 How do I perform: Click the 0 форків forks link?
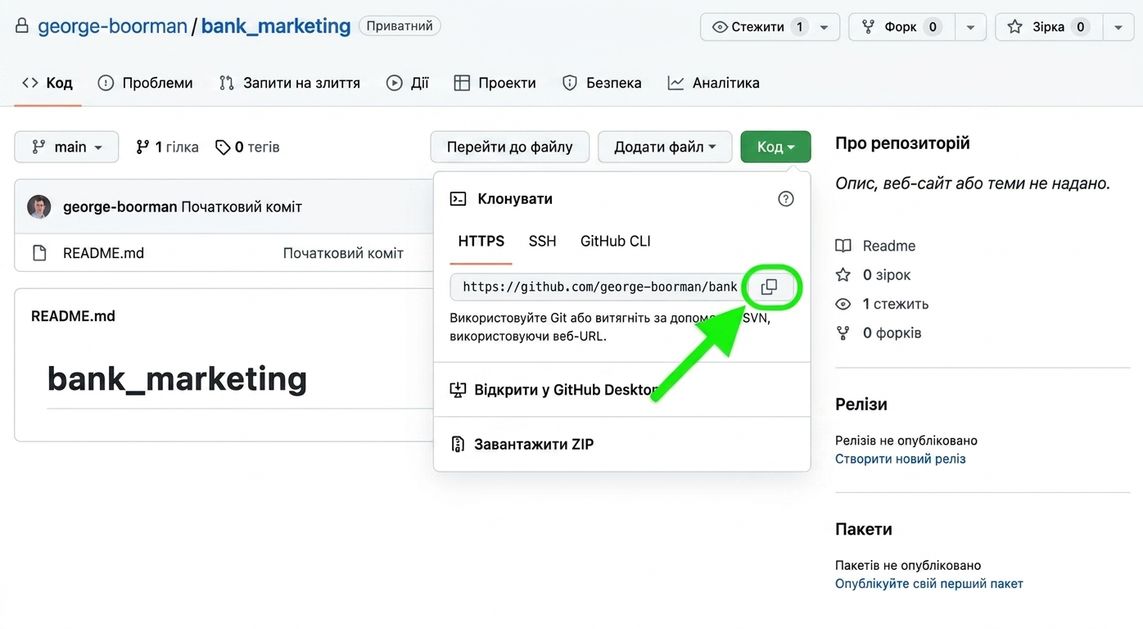click(879, 333)
